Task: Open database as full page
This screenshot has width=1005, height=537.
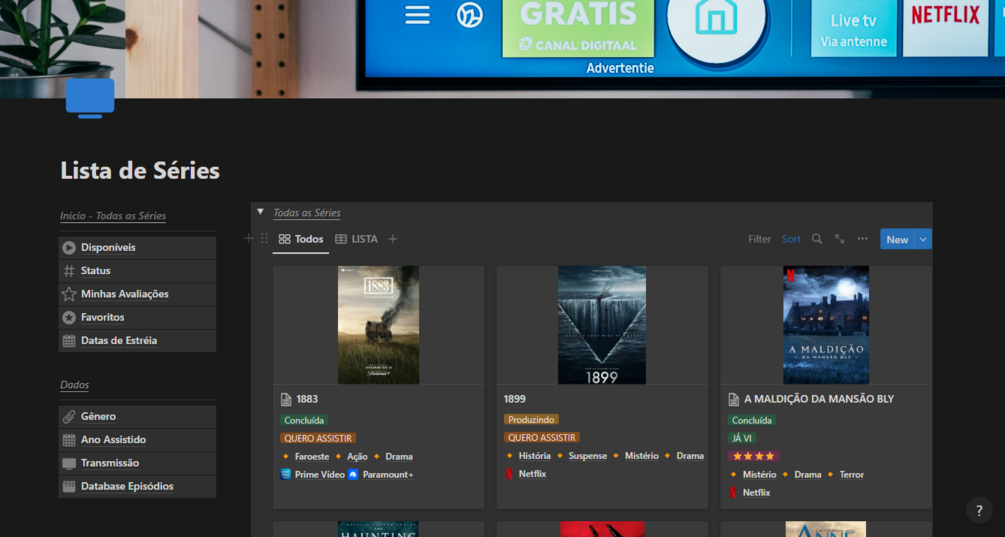Action: point(840,239)
